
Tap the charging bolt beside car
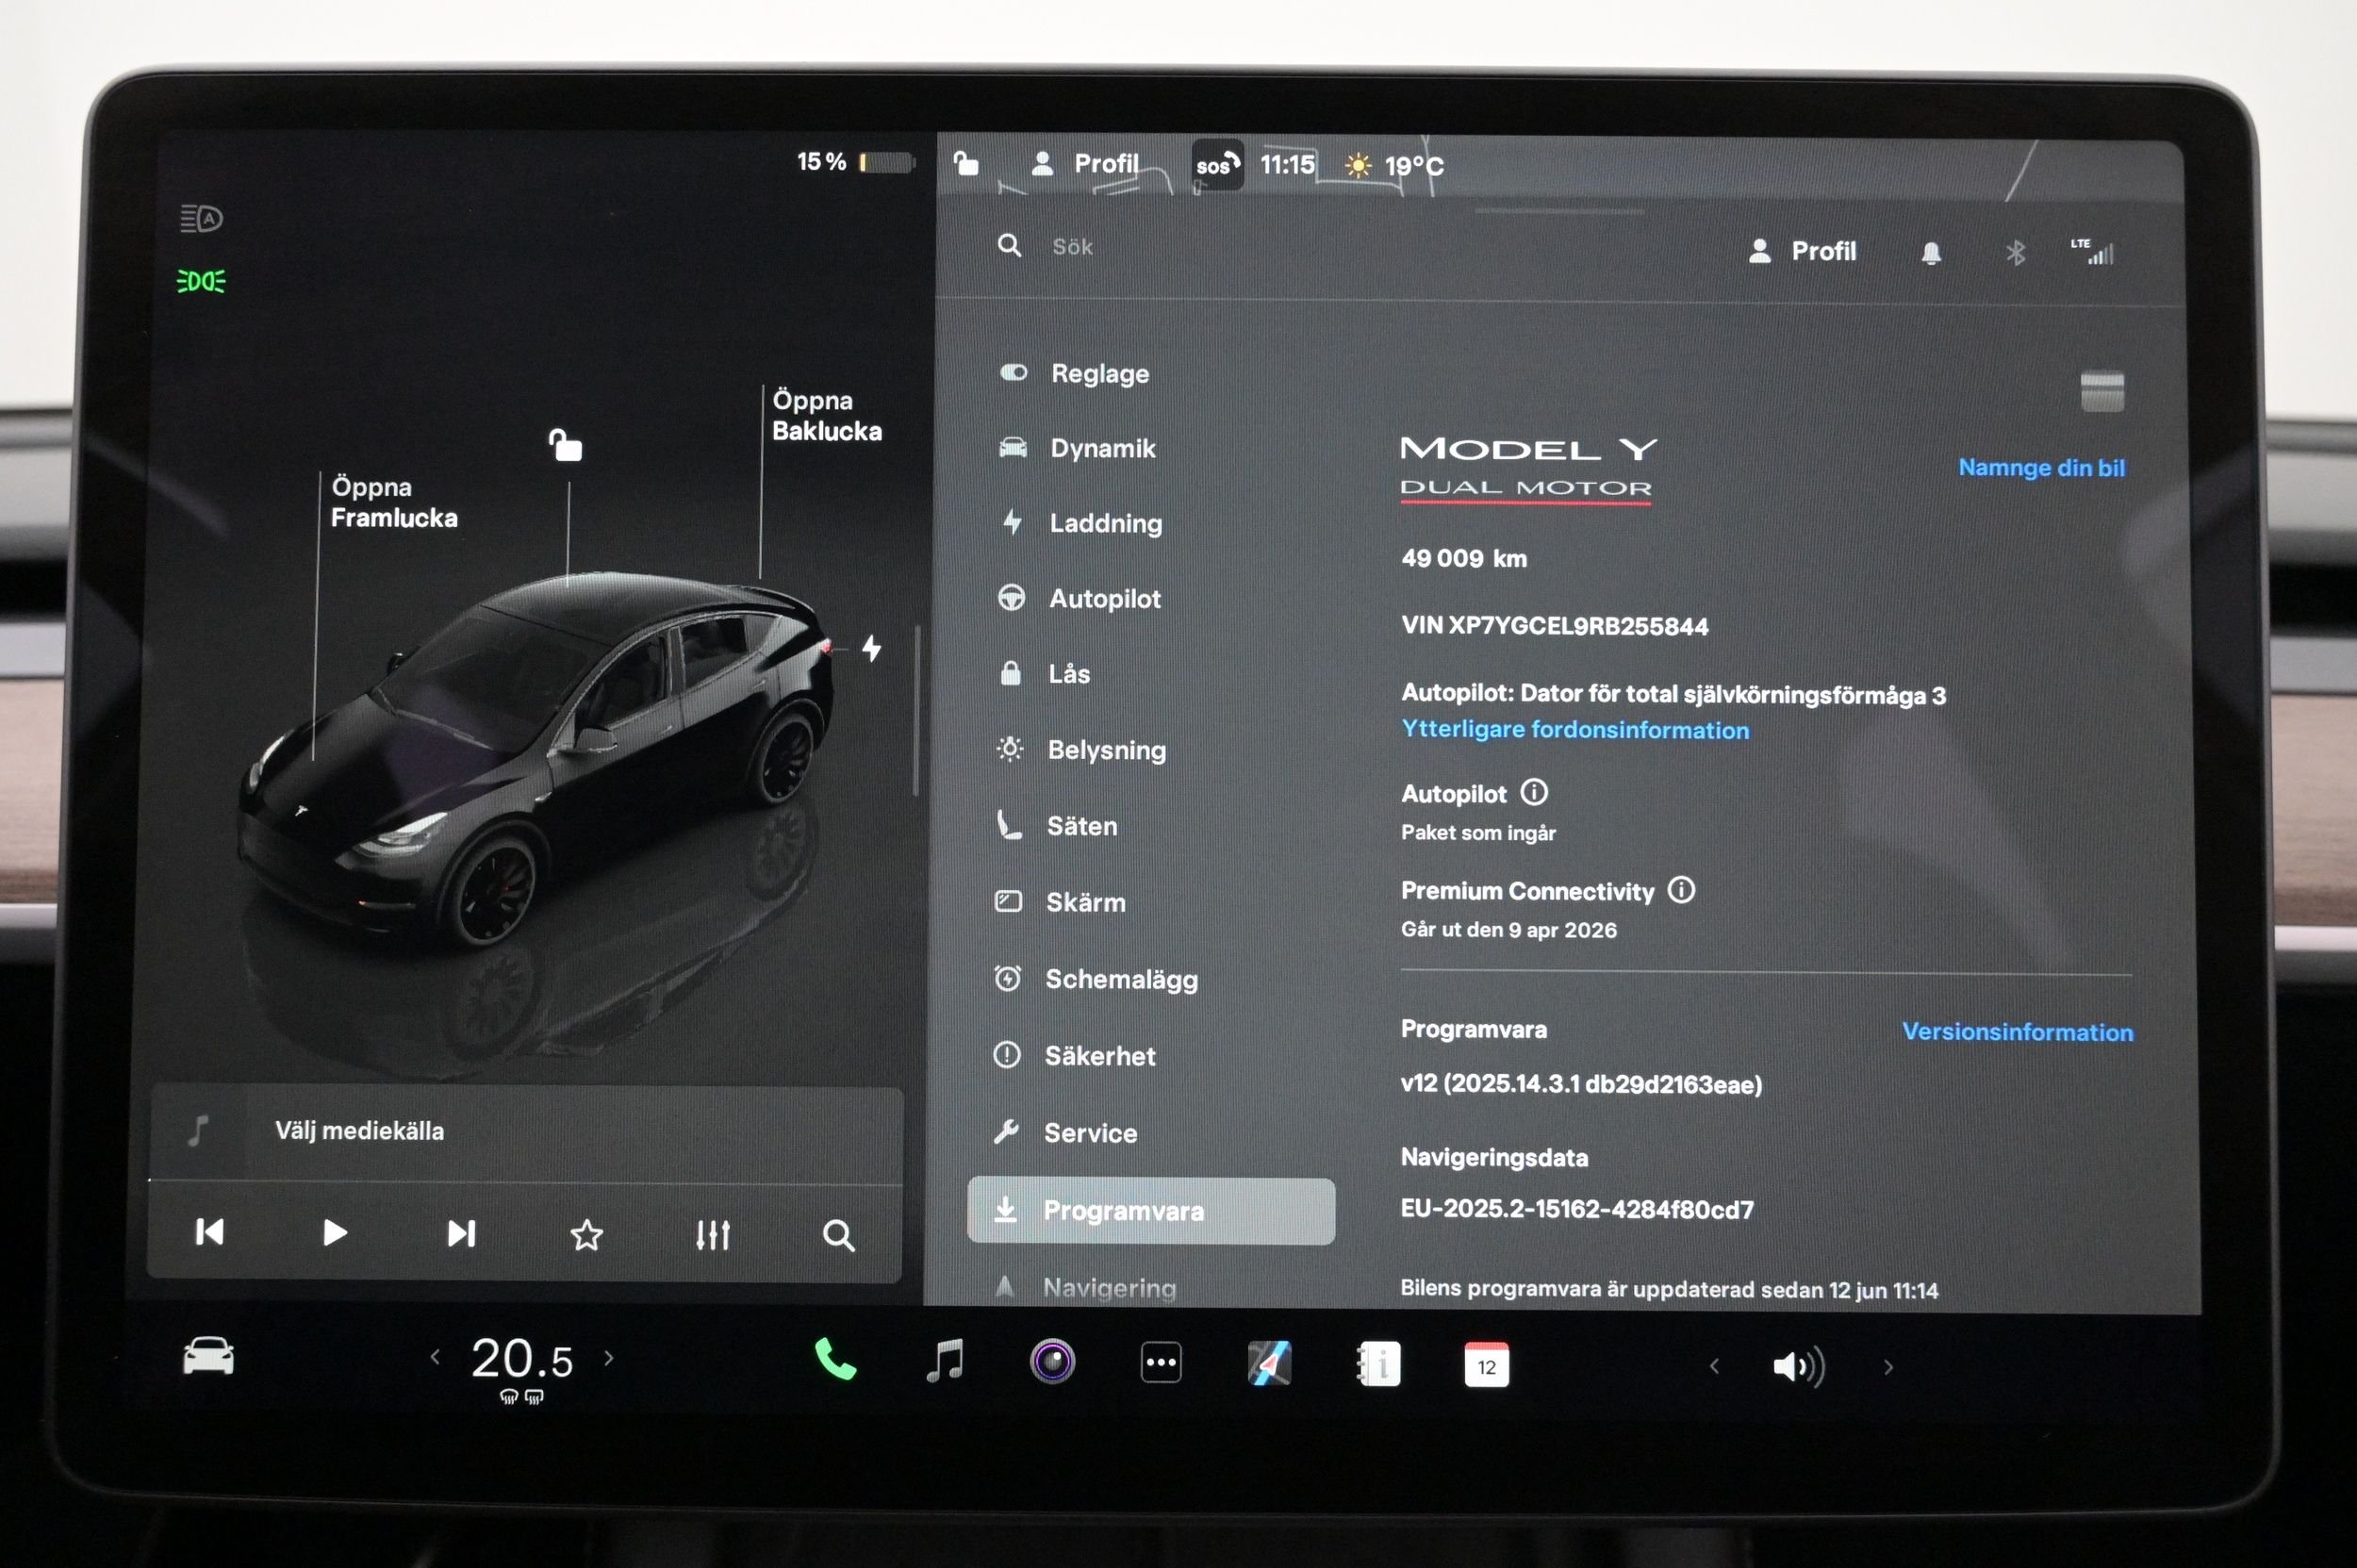click(872, 648)
